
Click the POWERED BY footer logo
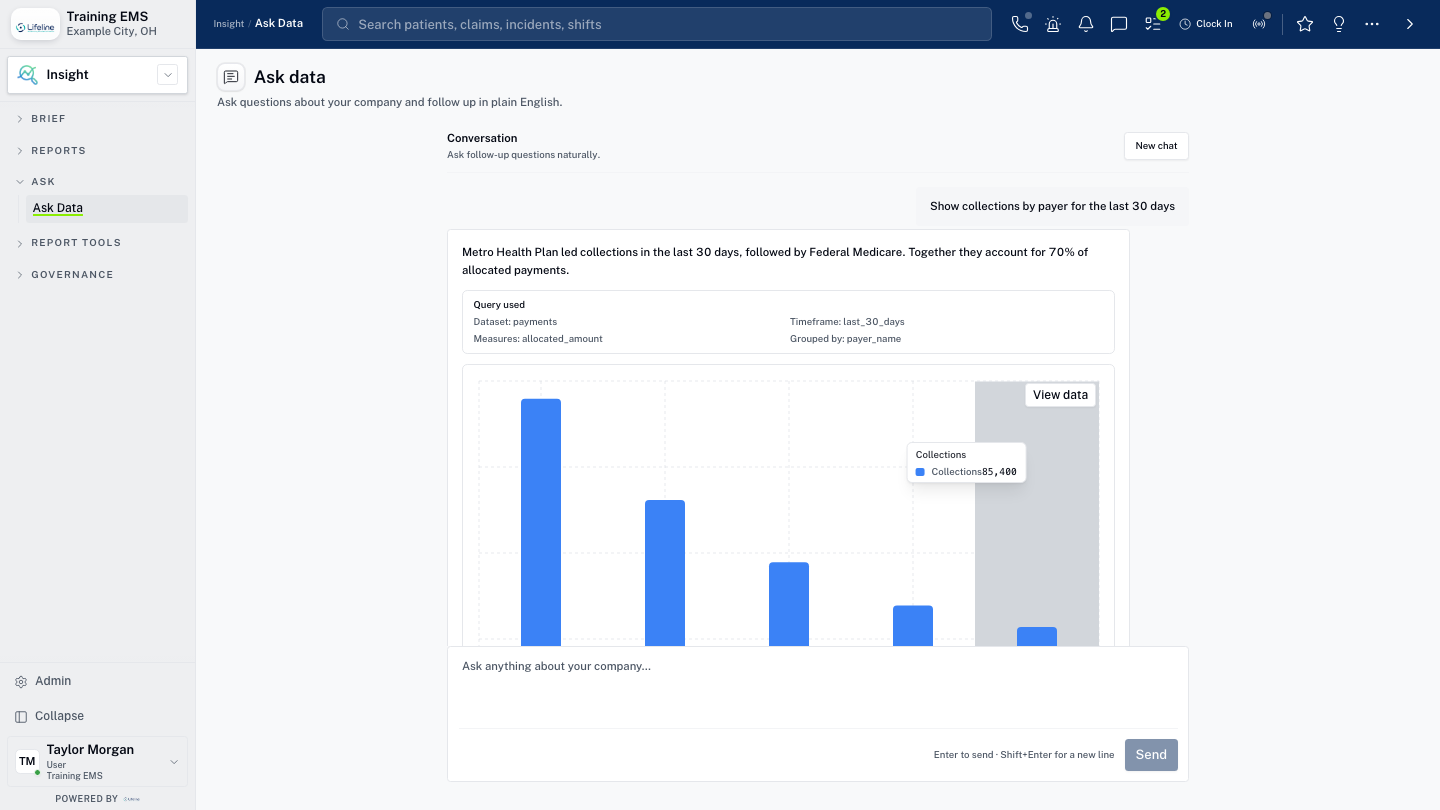(x=132, y=799)
